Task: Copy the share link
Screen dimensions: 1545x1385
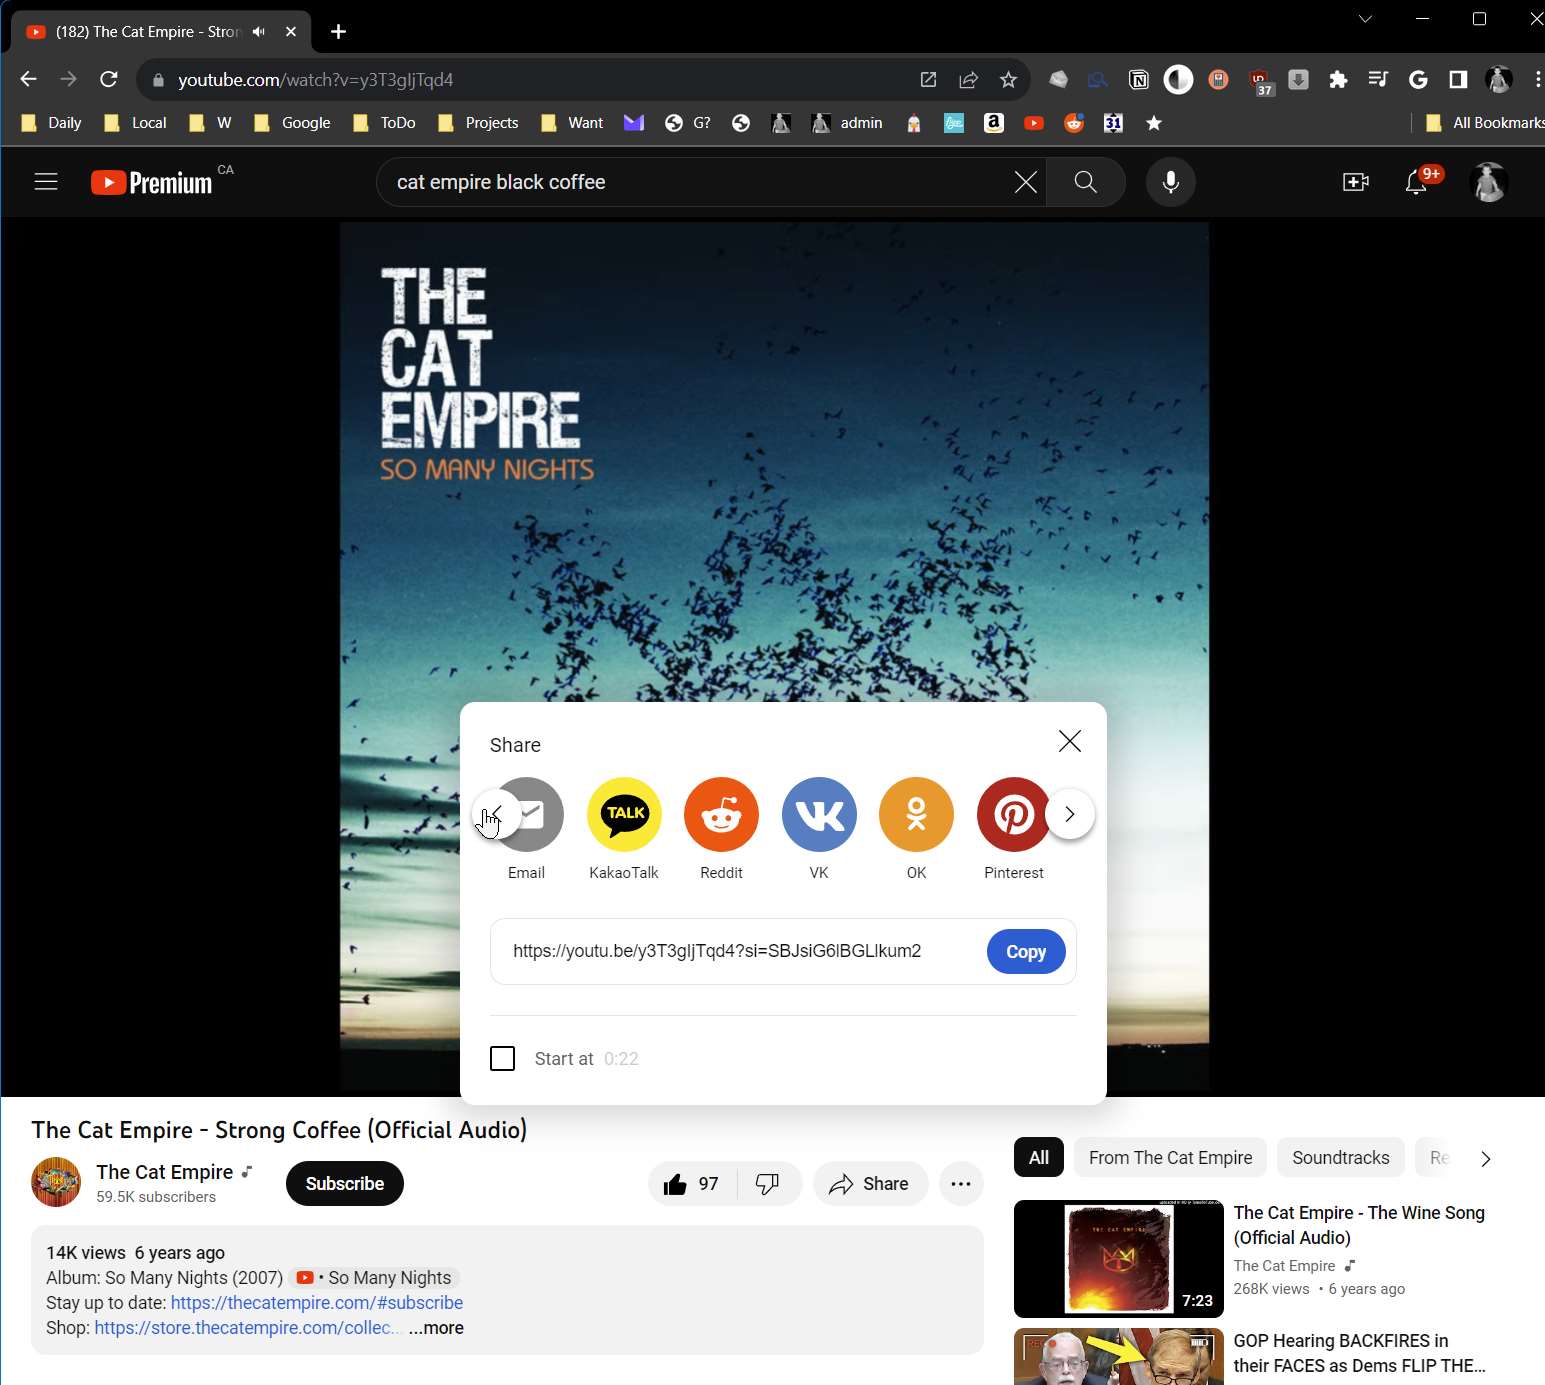Action: (1025, 952)
